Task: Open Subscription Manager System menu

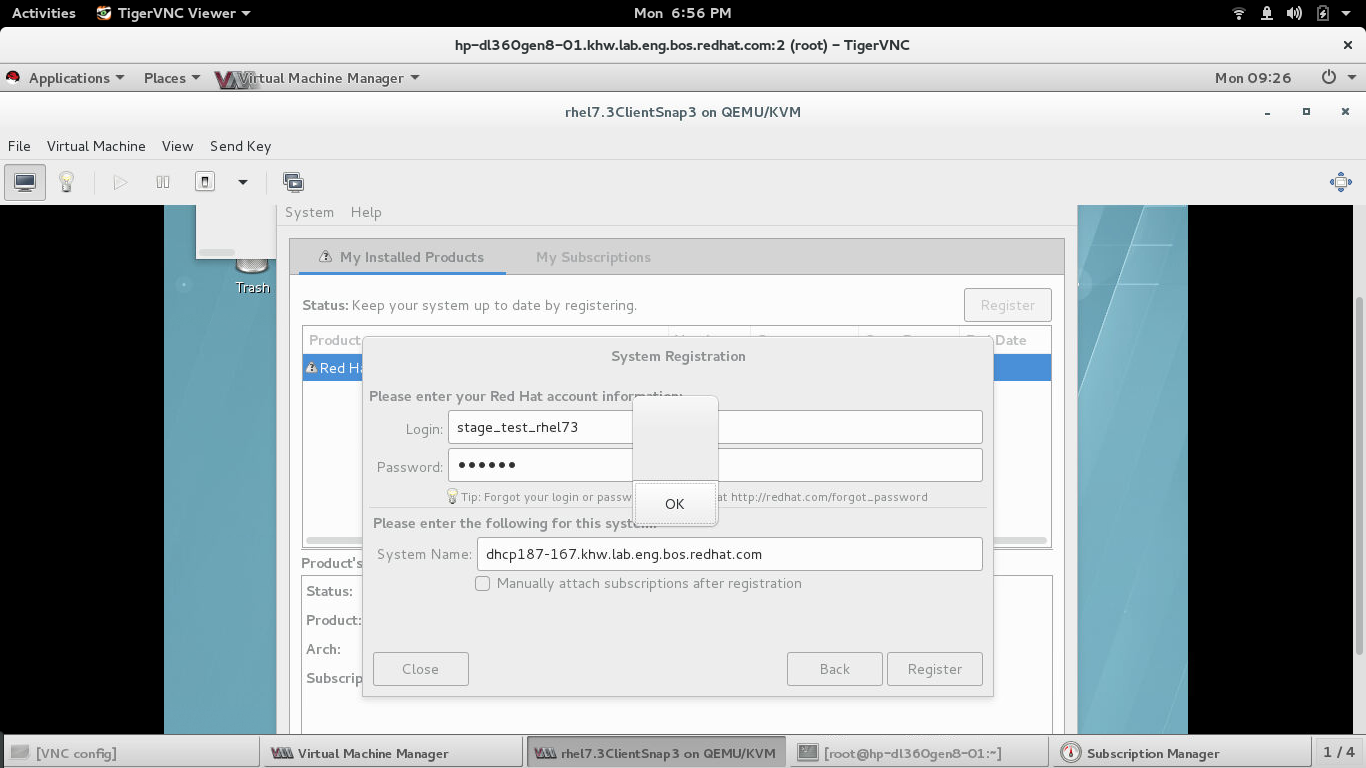Action: click(x=309, y=212)
